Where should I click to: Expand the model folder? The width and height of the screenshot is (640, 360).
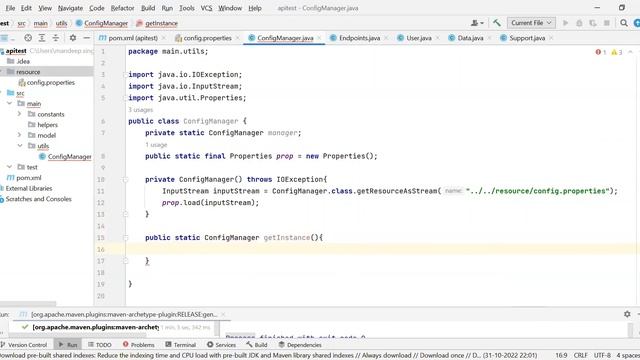pos(19,135)
